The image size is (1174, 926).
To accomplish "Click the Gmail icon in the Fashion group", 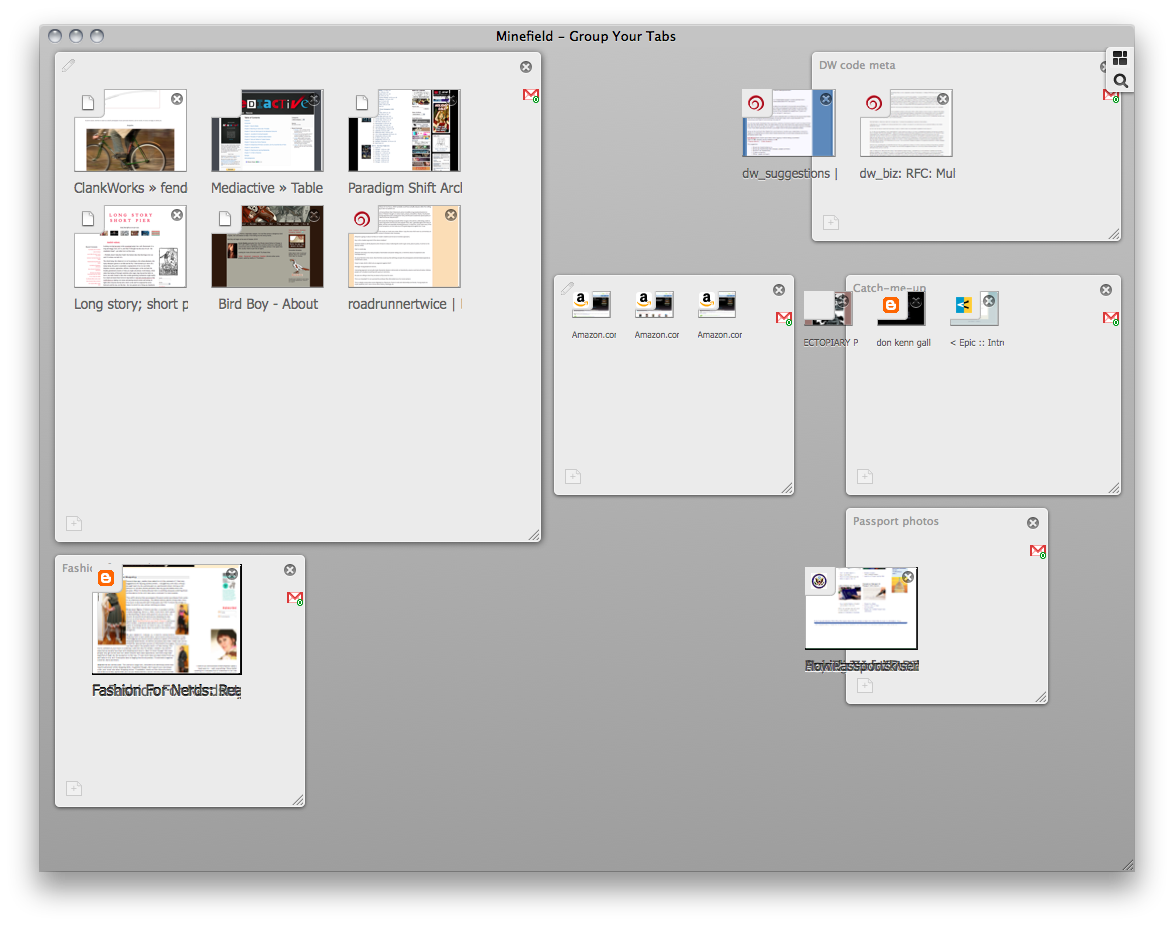I will point(294,598).
